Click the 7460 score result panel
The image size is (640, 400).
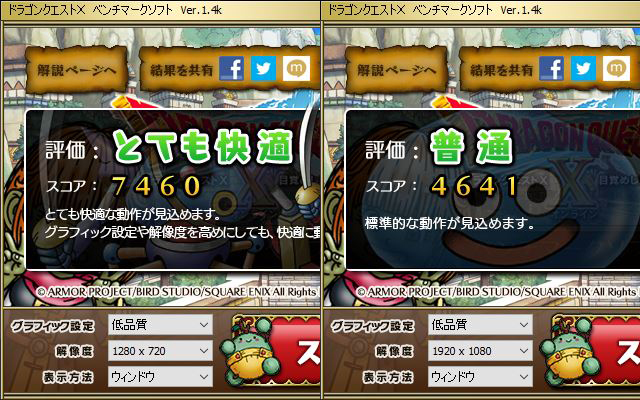(173, 189)
